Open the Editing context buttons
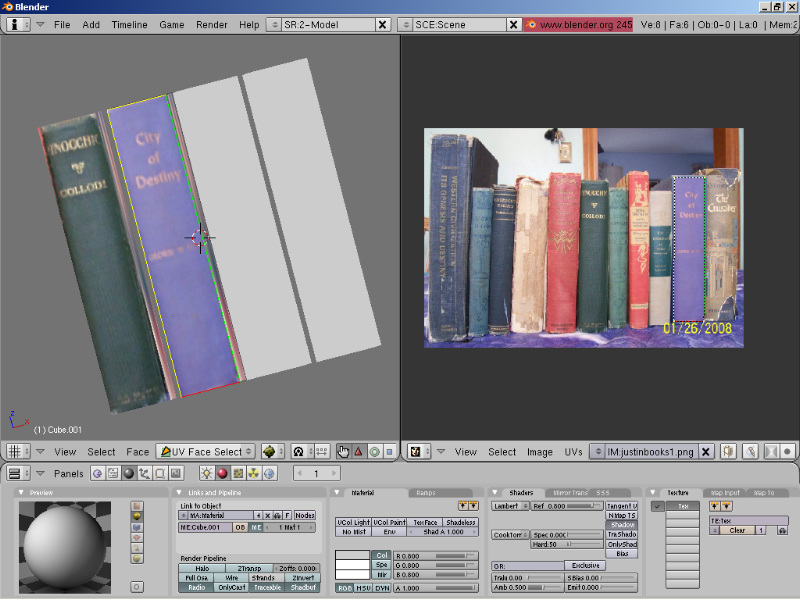800x600 pixels. click(x=160, y=473)
